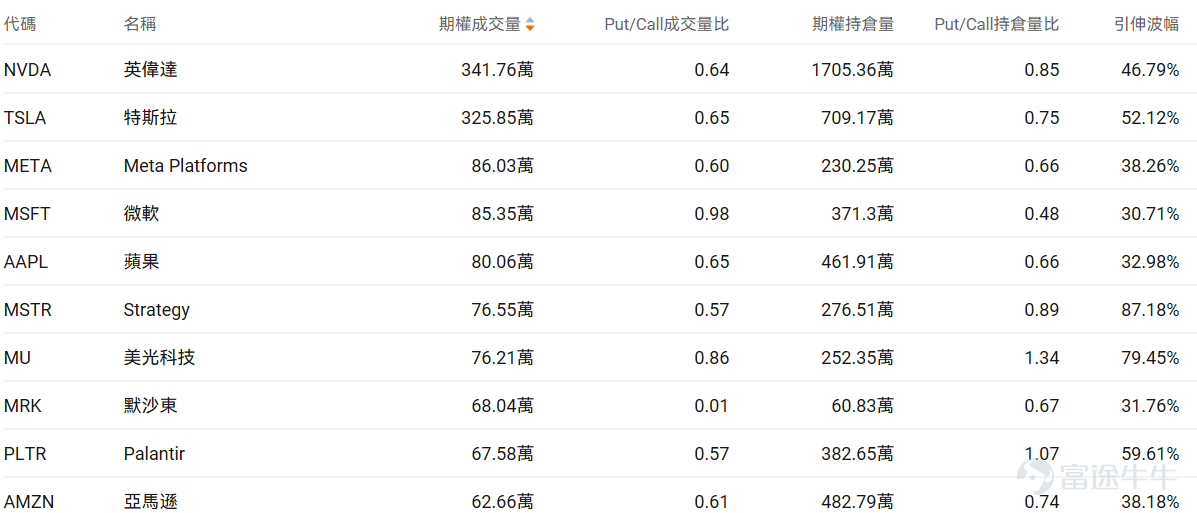1197x513 pixels.
Task: Click the 276.51萬 open interest cell
Action: click(x=857, y=311)
